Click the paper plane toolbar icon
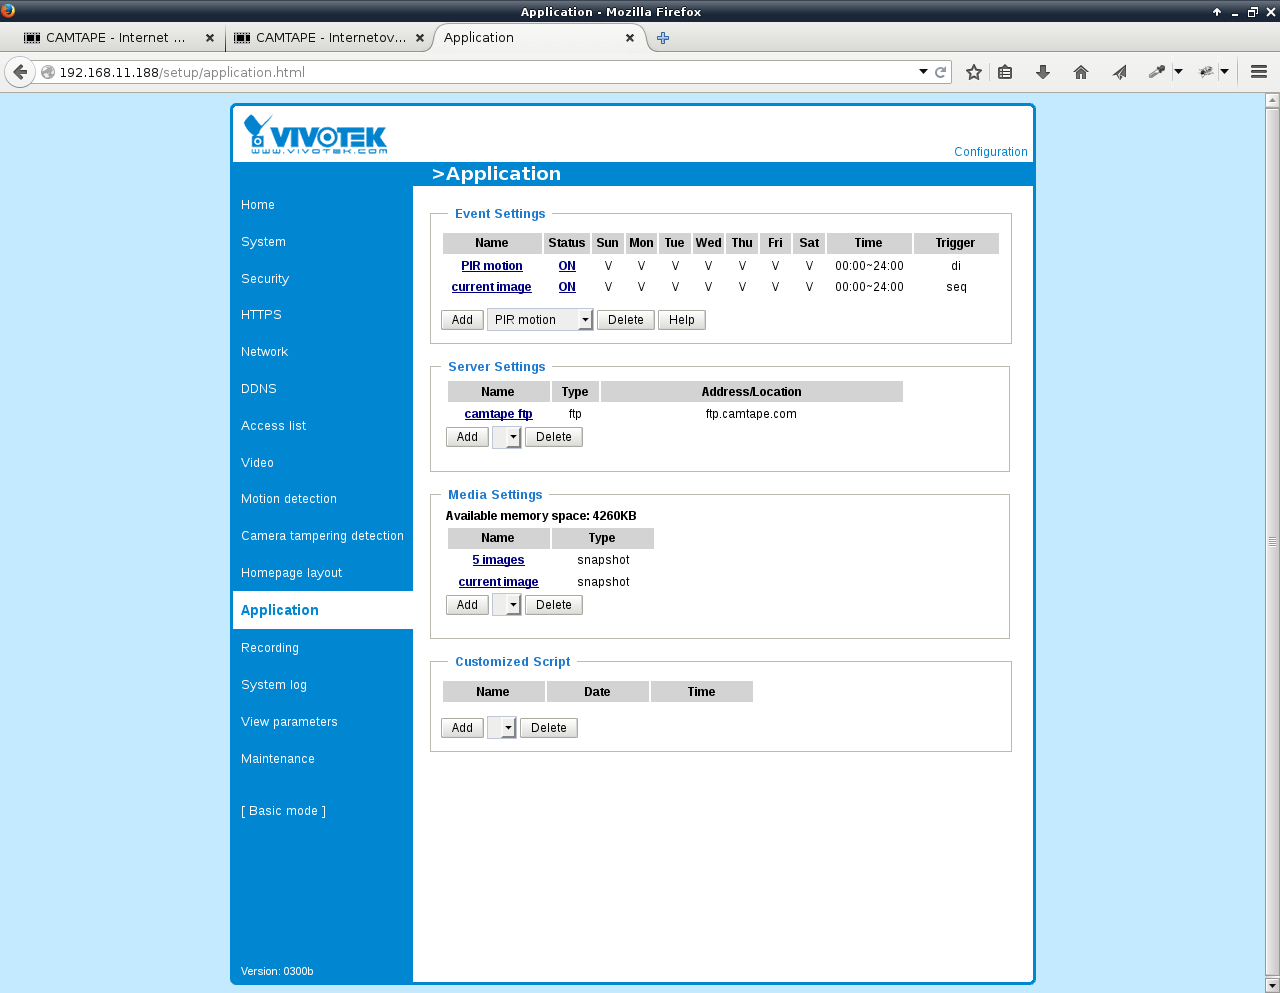Screen dimensions: 1280x993 (1119, 72)
